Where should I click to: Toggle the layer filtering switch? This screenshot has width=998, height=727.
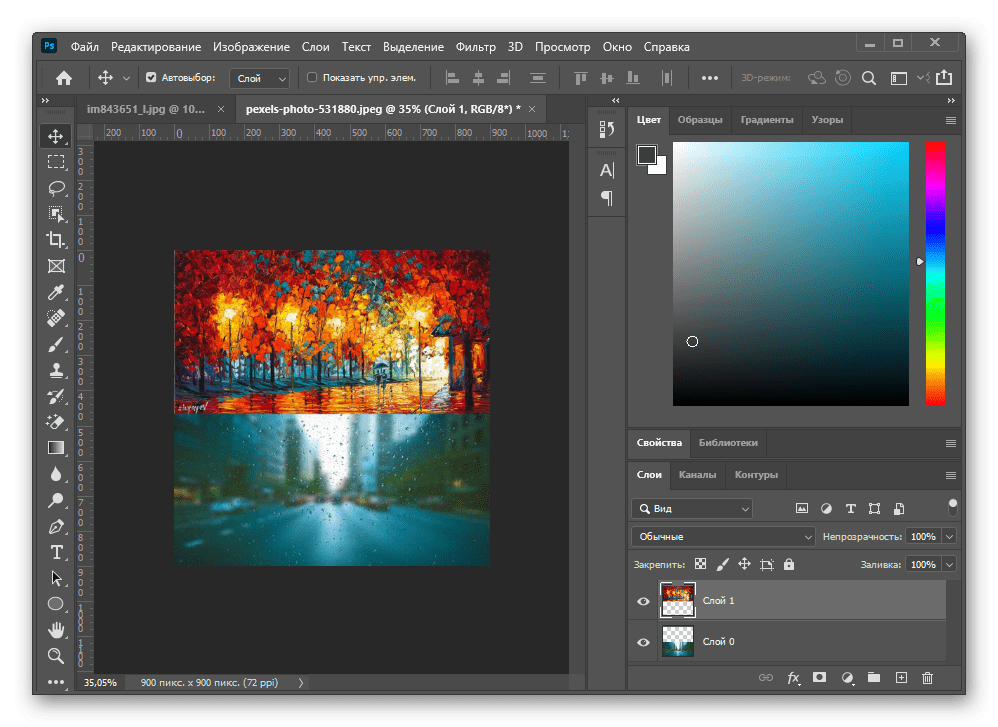[x=952, y=507]
